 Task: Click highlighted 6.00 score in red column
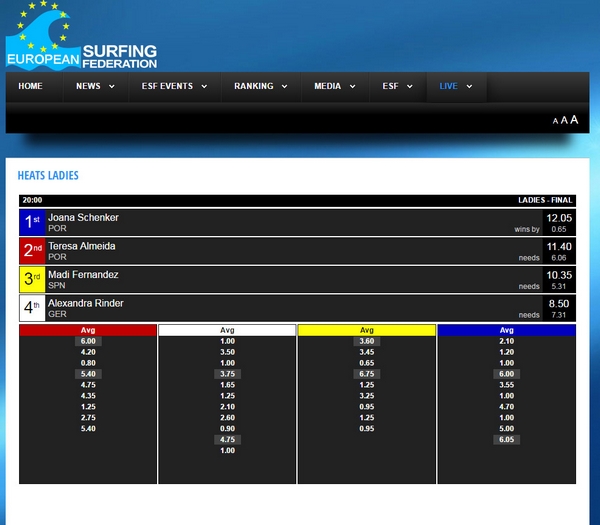pyautogui.click(x=88, y=341)
